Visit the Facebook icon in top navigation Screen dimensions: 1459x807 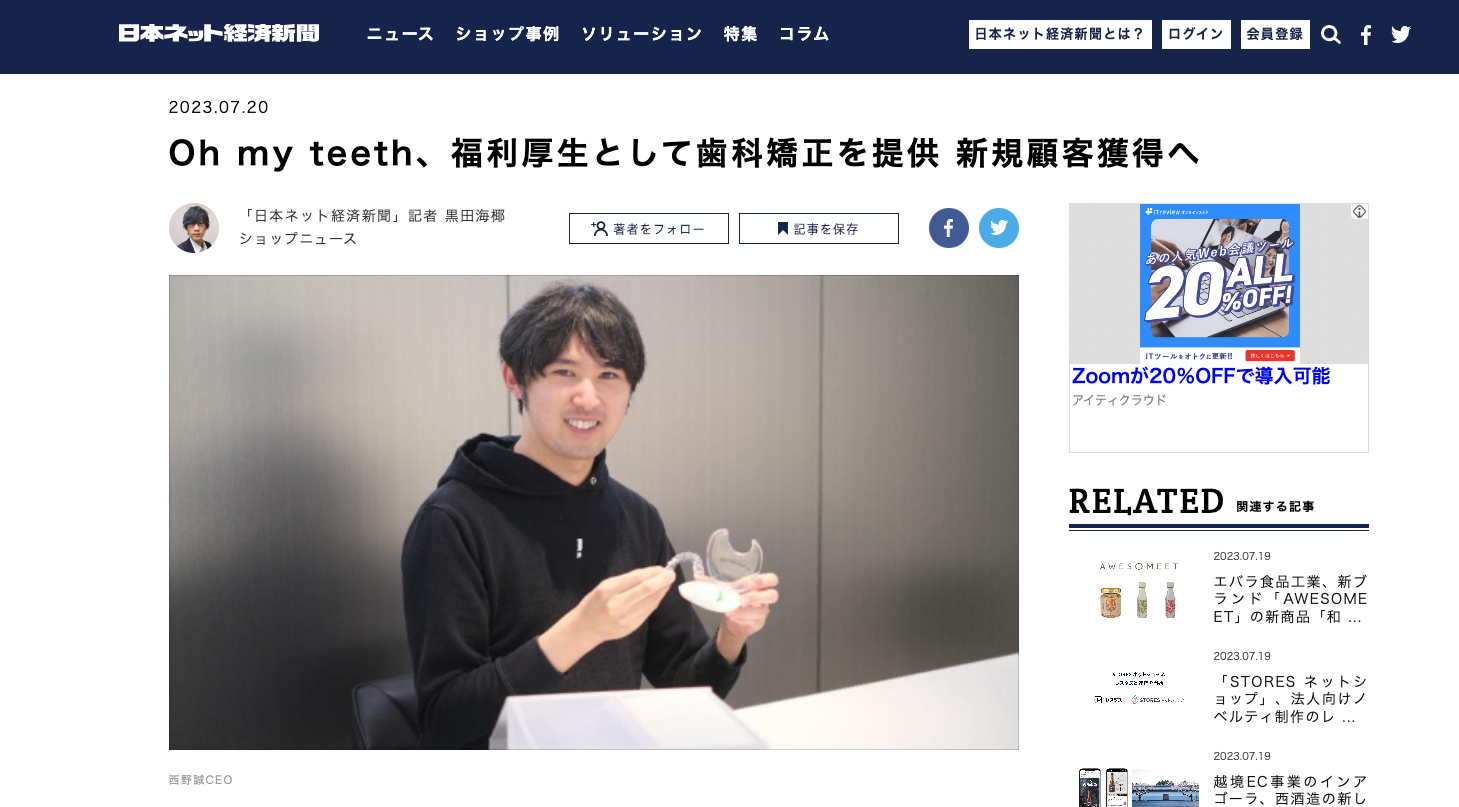pyautogui.click(x=1366, y=35)
